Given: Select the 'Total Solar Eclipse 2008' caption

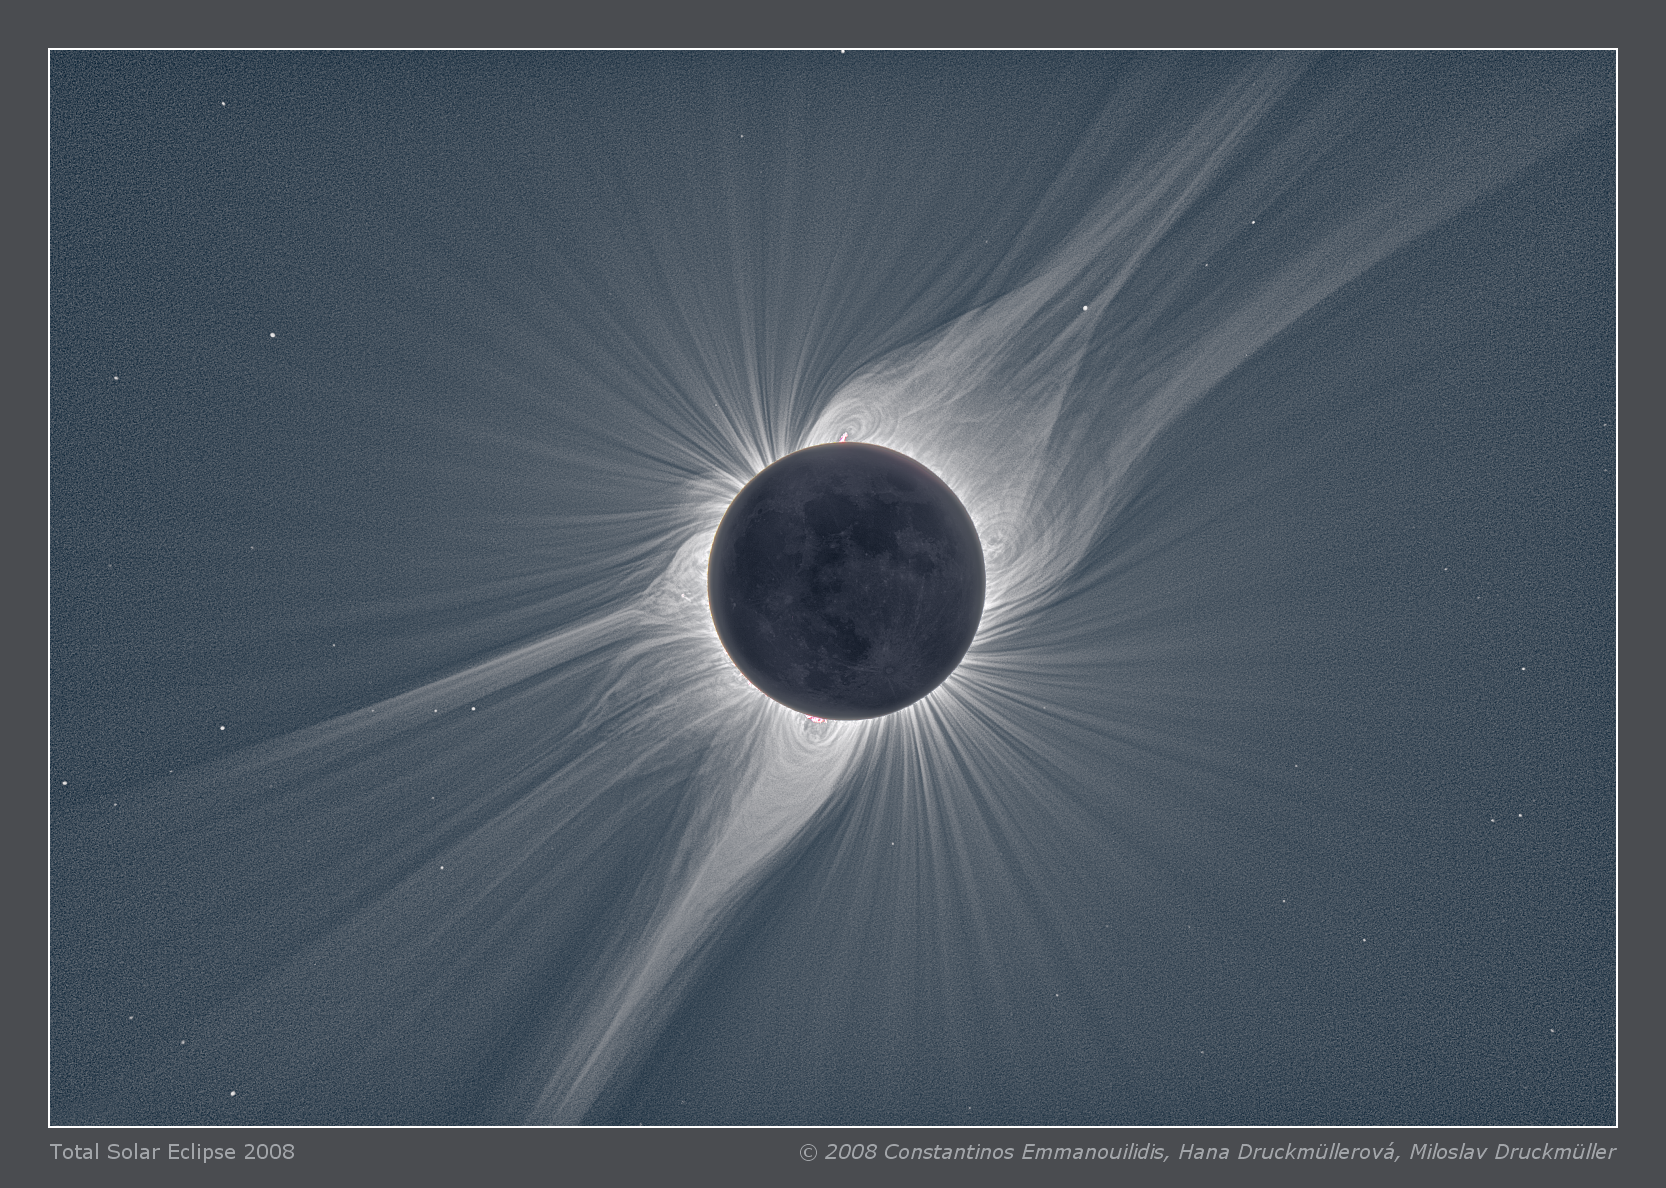Looking at the screenshot, I should [x=172, y=1151].
